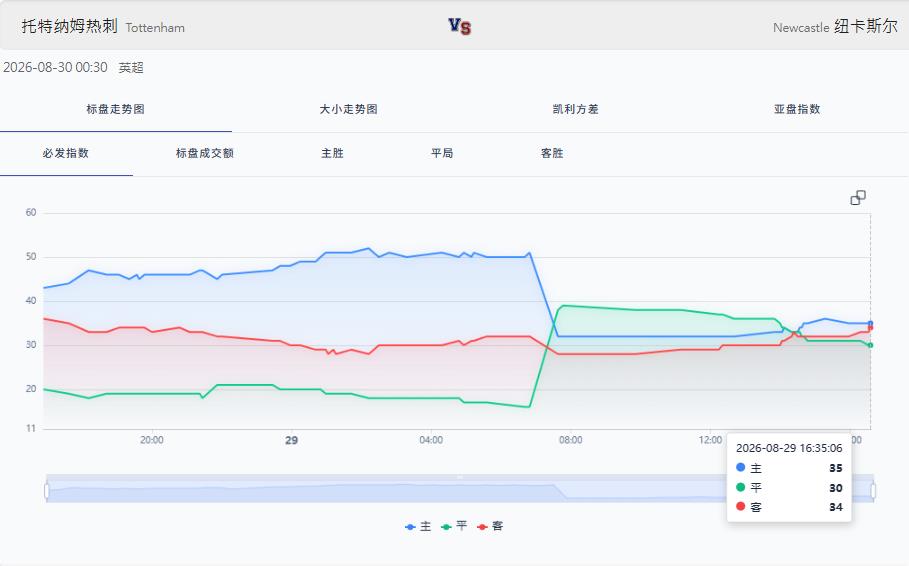Click the 英超 league label
The image size is (909, 566).
tap(131, 68)
